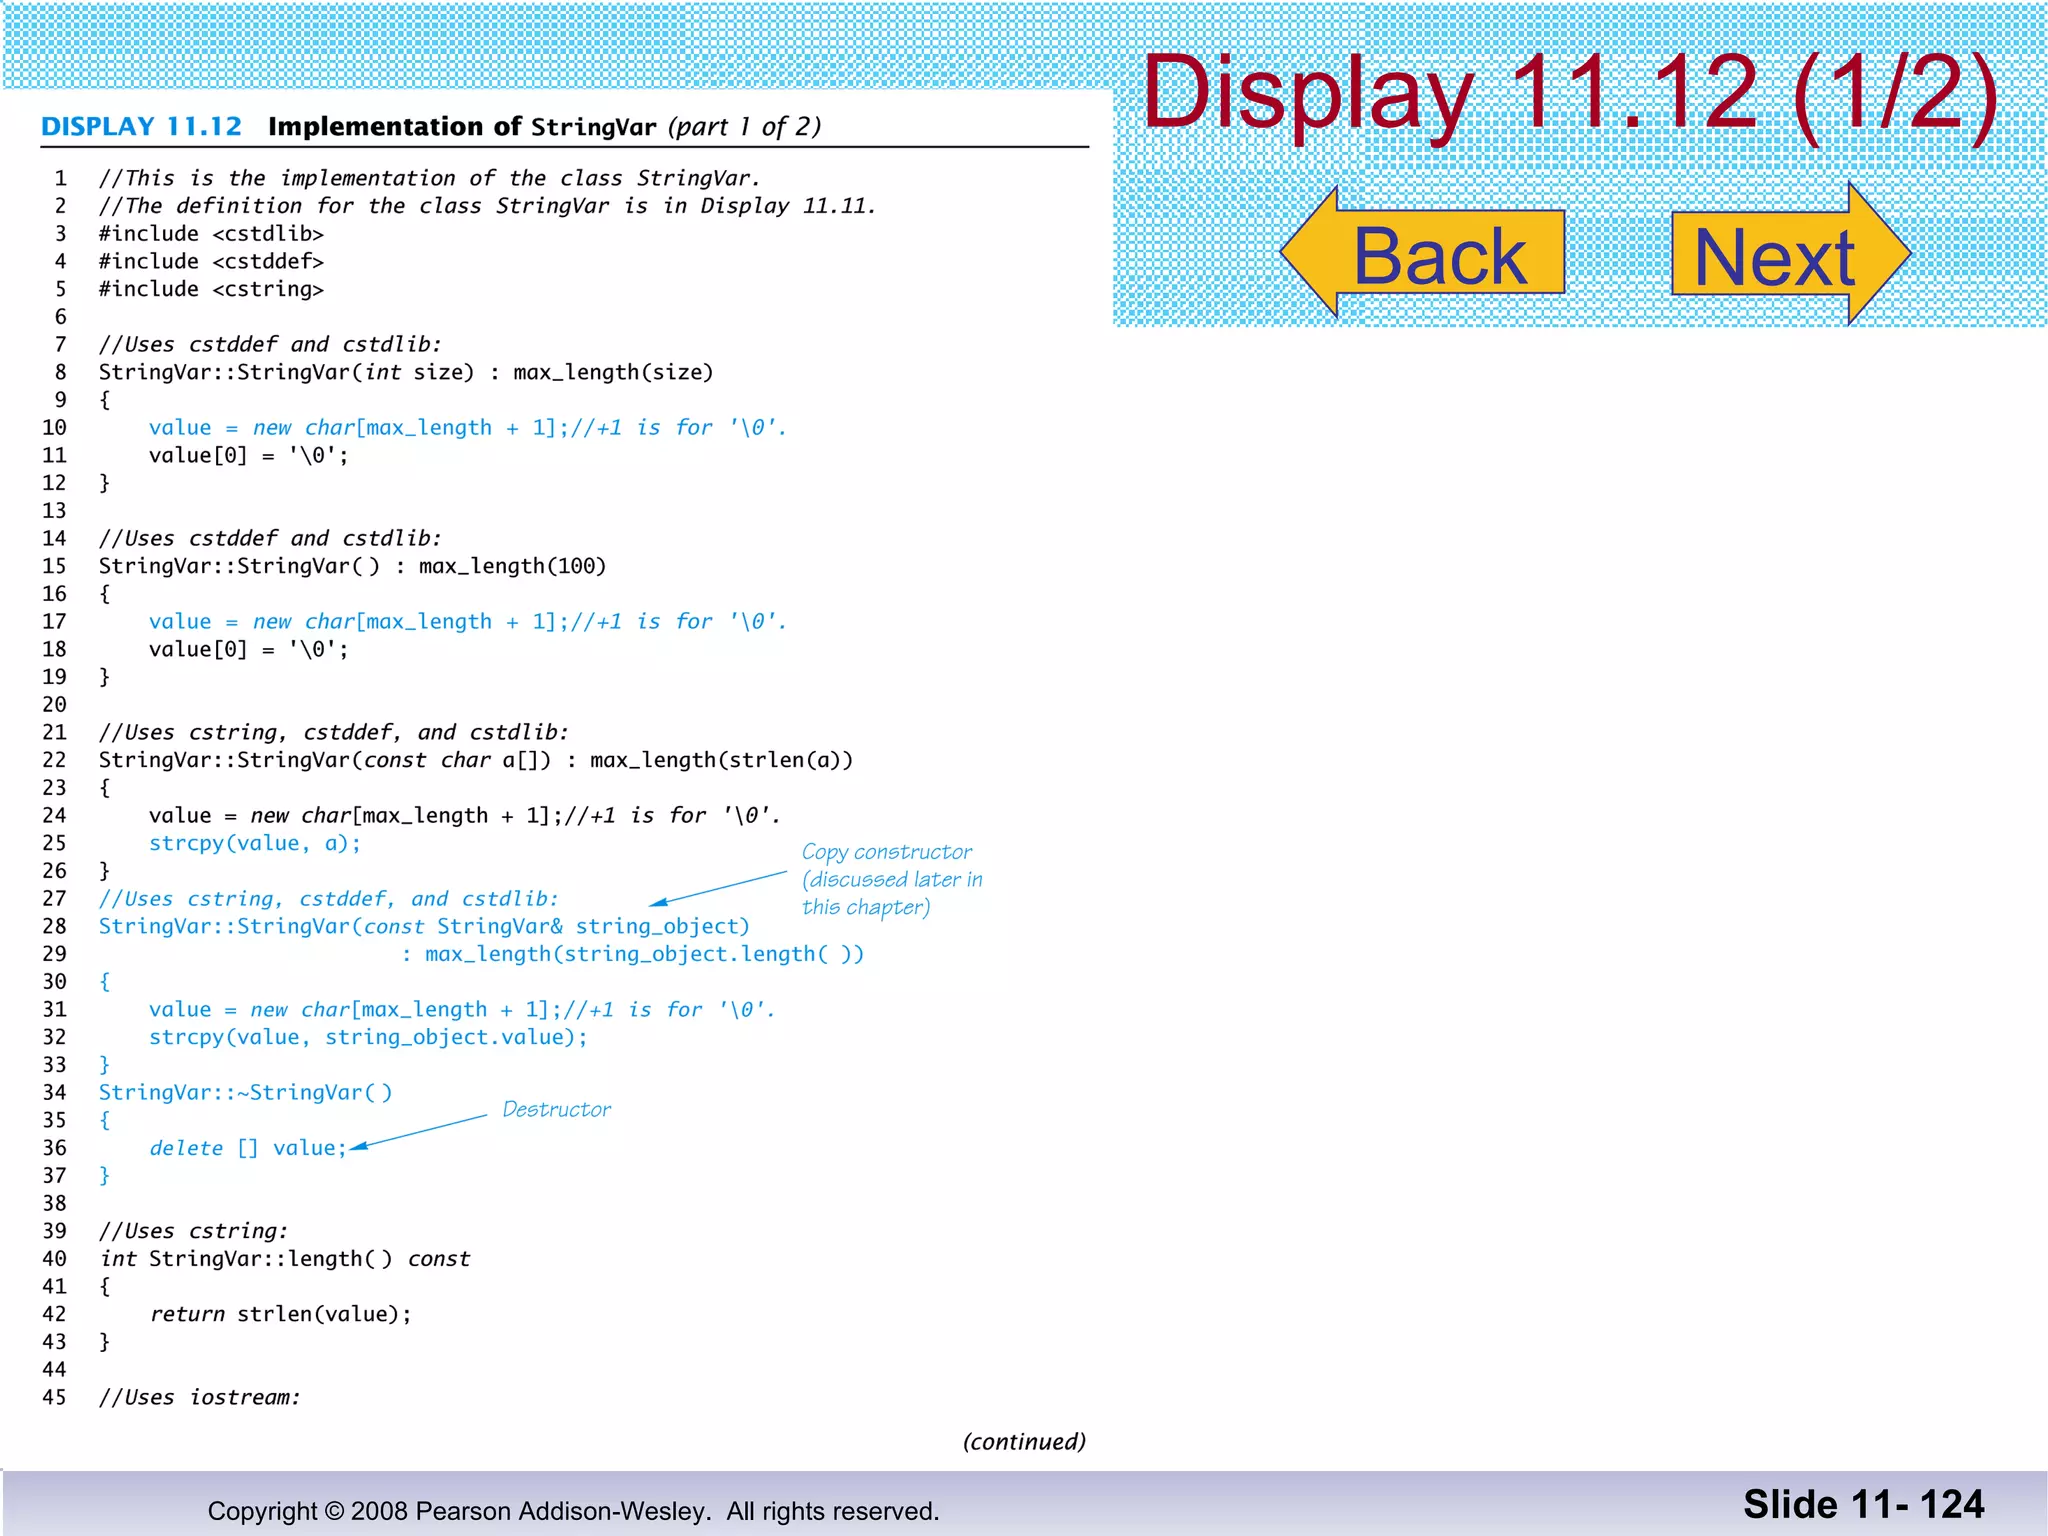
Task: Click 'delete [] value;' on line 36
Action: [x=248, y=1149]
